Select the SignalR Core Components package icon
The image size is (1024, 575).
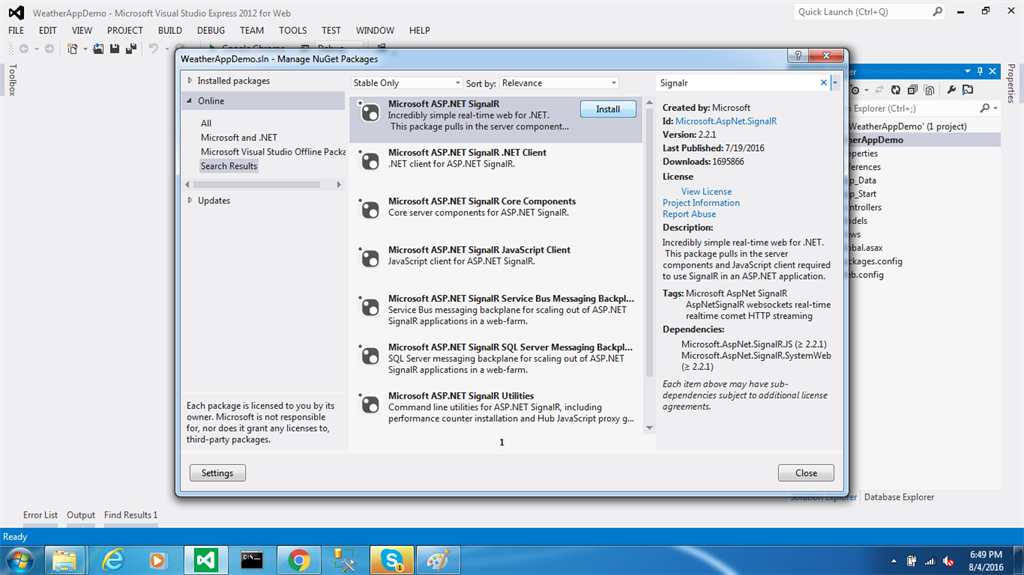point(370,209)
